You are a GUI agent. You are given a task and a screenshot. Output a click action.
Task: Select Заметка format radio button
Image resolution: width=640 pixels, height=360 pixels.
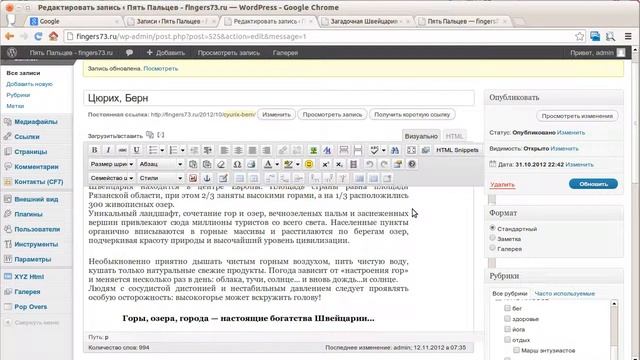pos(492,238)
